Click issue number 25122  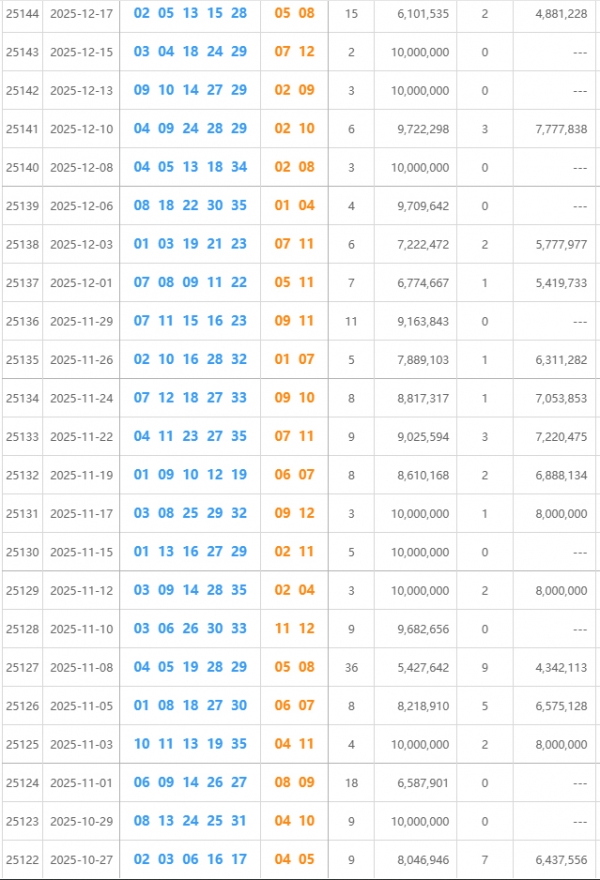click(21, 860)
